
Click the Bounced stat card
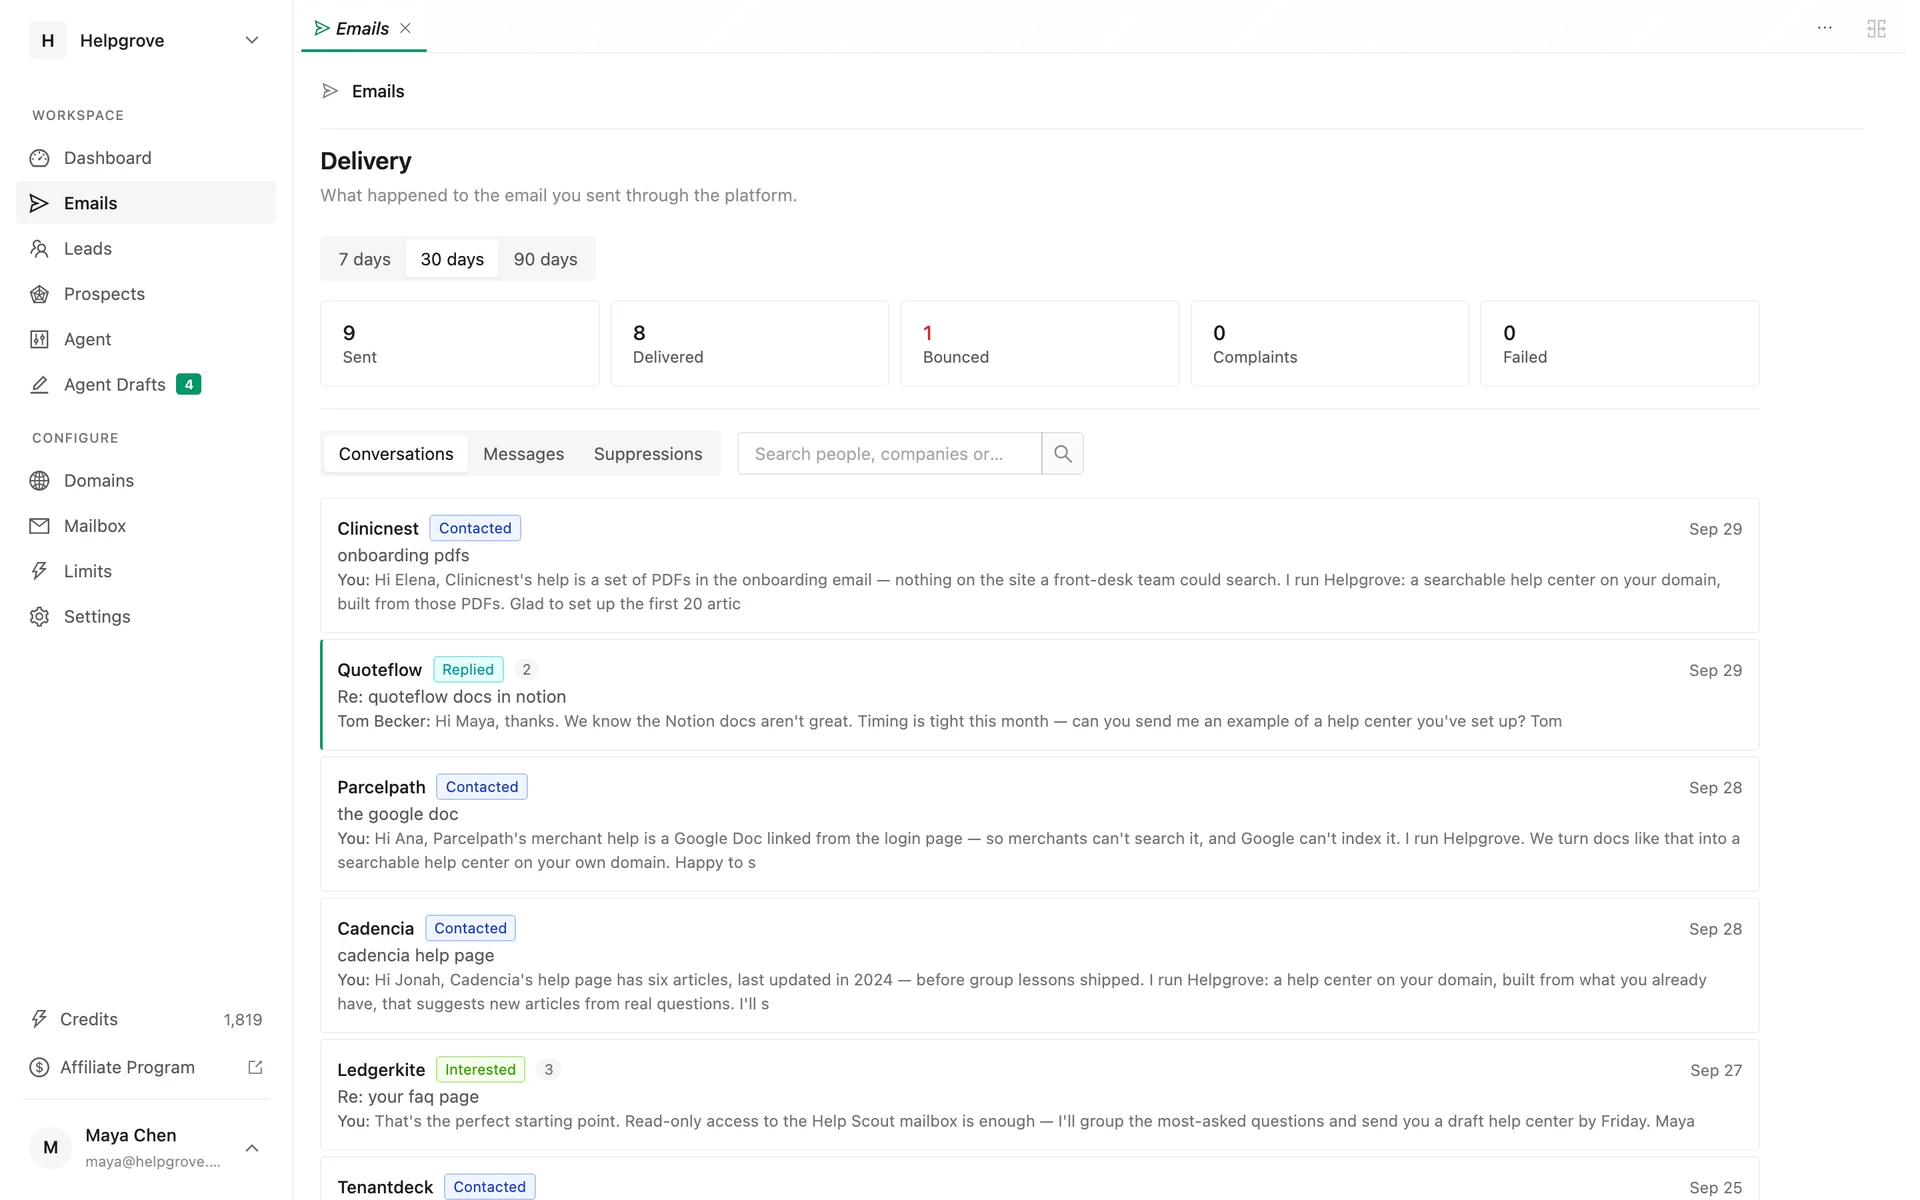(1039, 343)
